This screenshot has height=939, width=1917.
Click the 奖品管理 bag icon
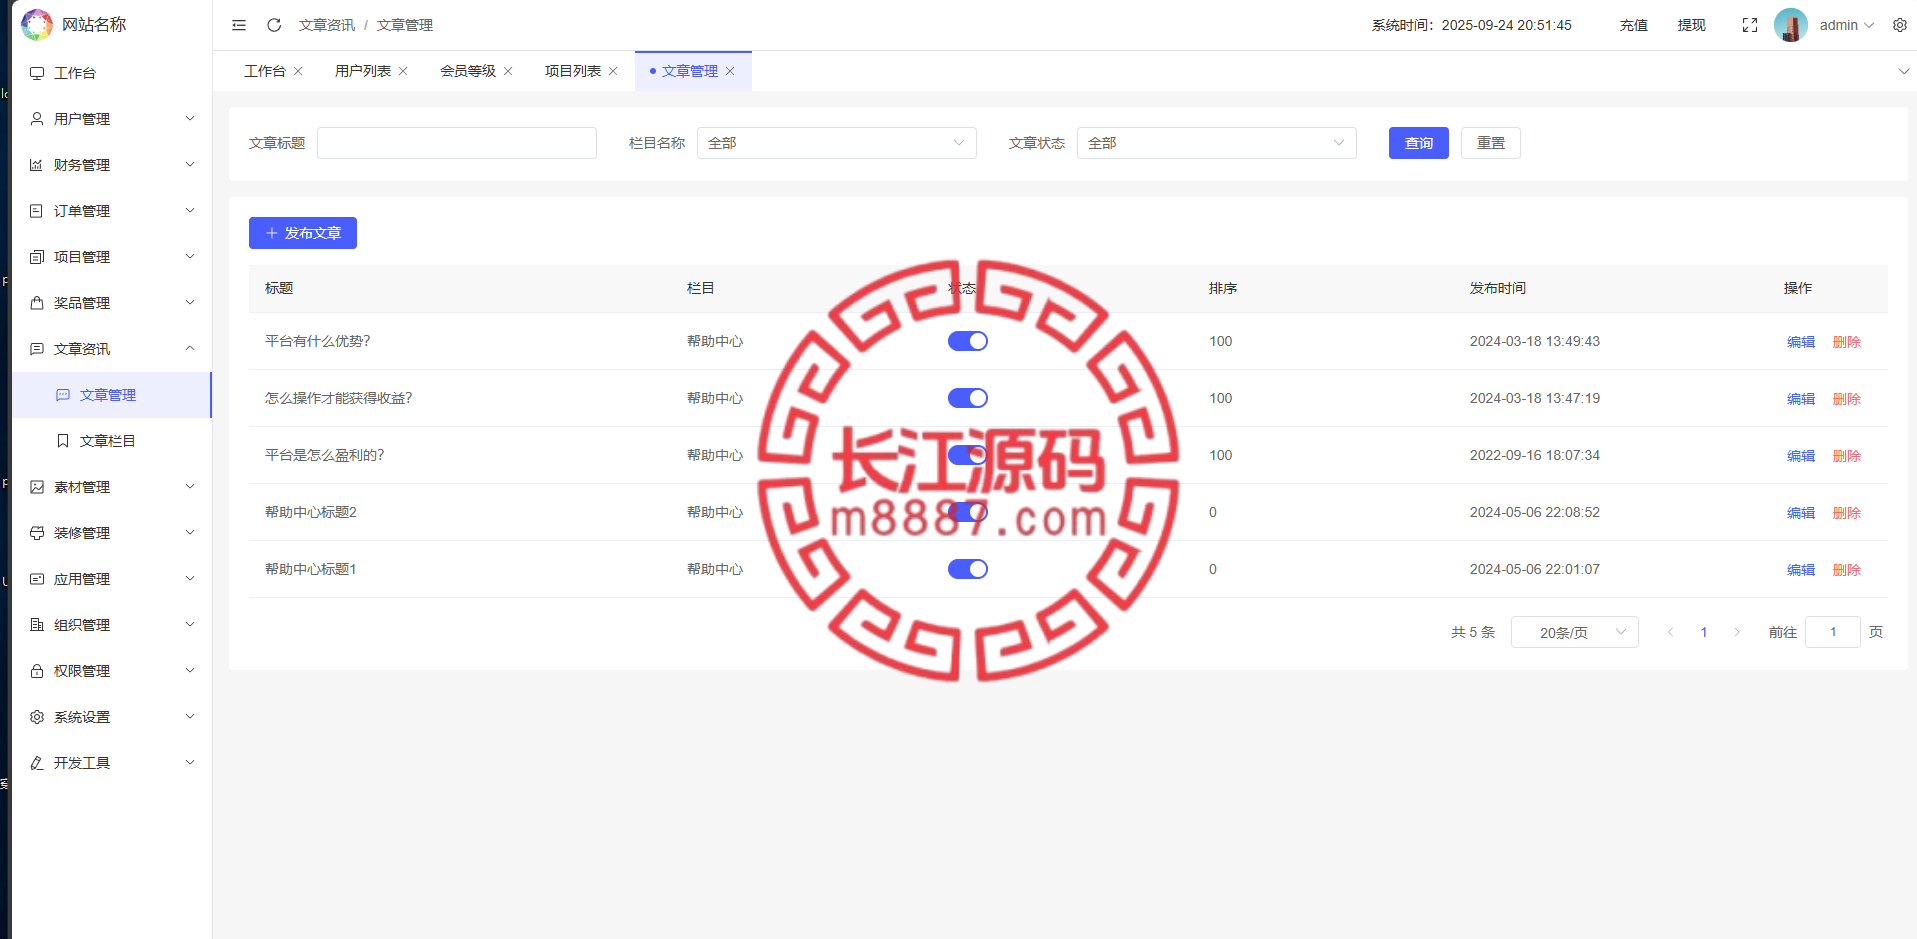[37, 303]
